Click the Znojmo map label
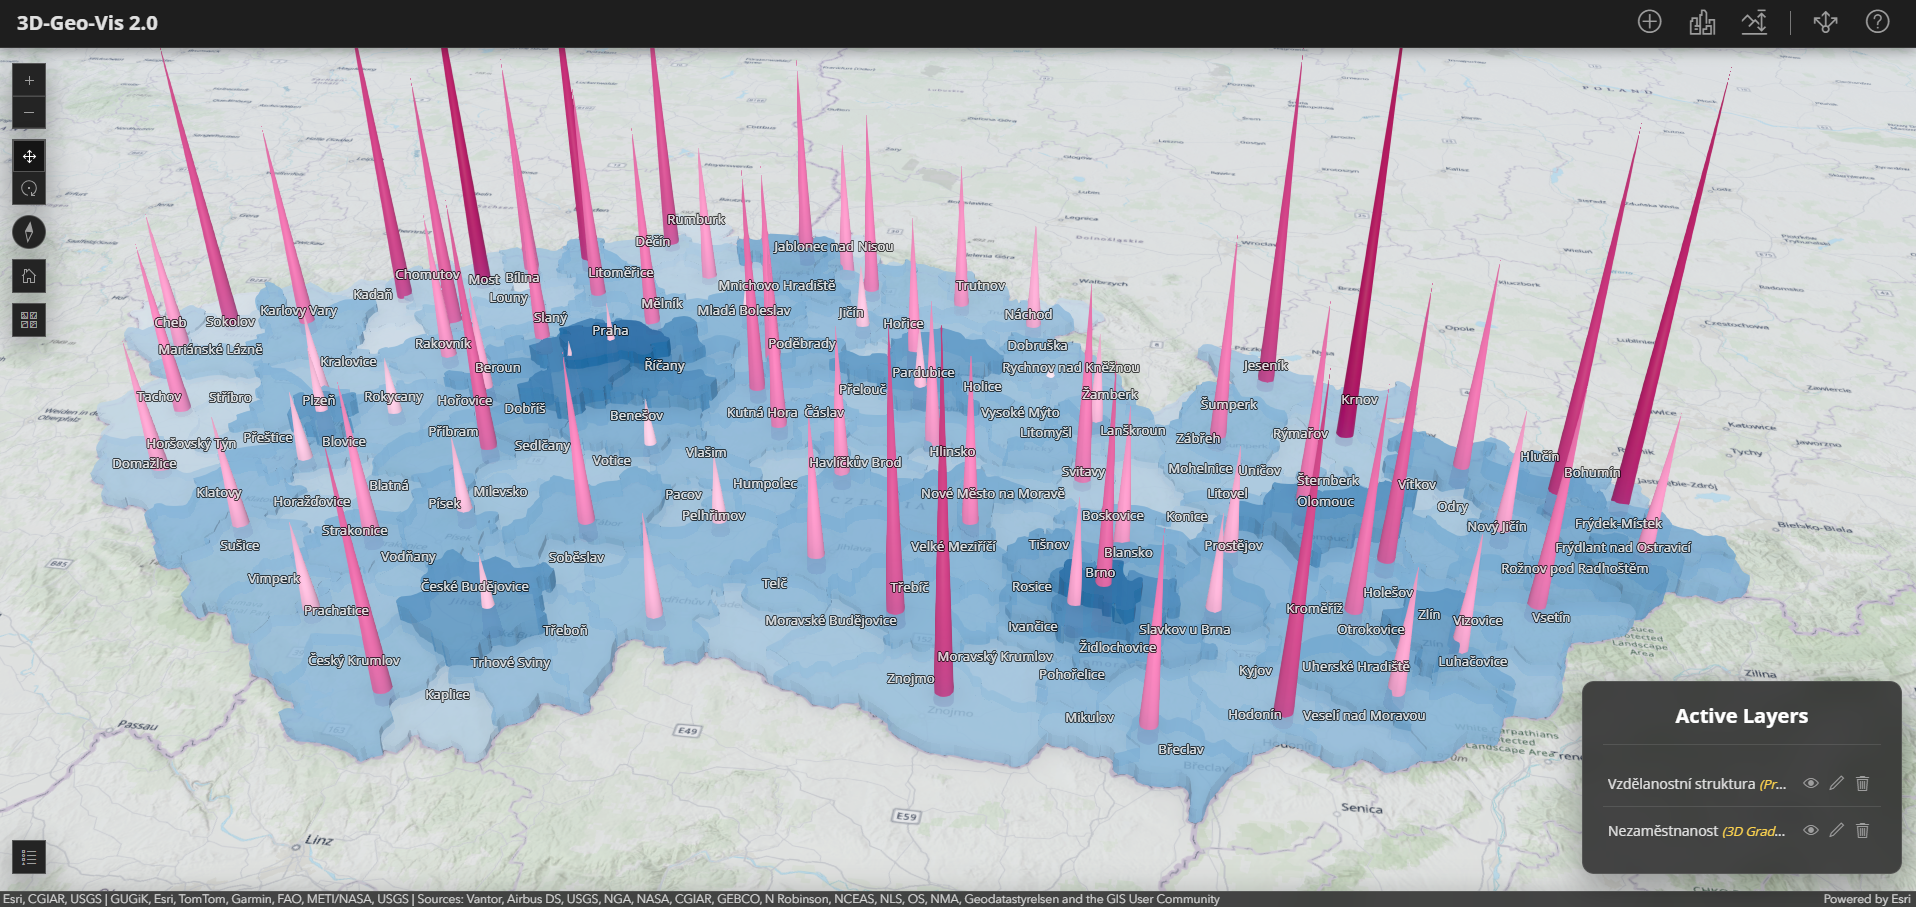 (x=911, y=679)
